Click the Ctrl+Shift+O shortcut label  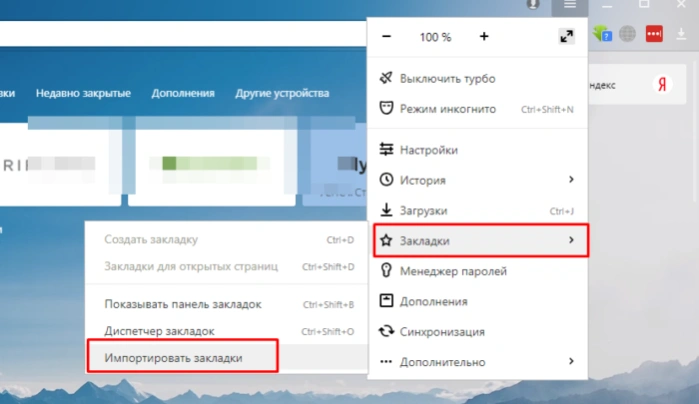point(328,331)
